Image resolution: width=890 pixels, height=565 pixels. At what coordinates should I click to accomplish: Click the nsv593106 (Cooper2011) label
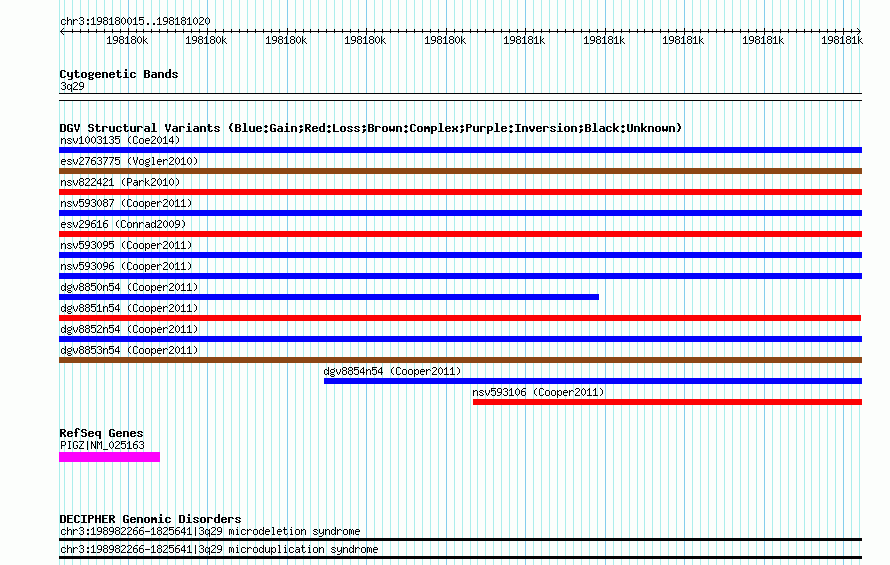pyautogui.click(x=538, y=392)
